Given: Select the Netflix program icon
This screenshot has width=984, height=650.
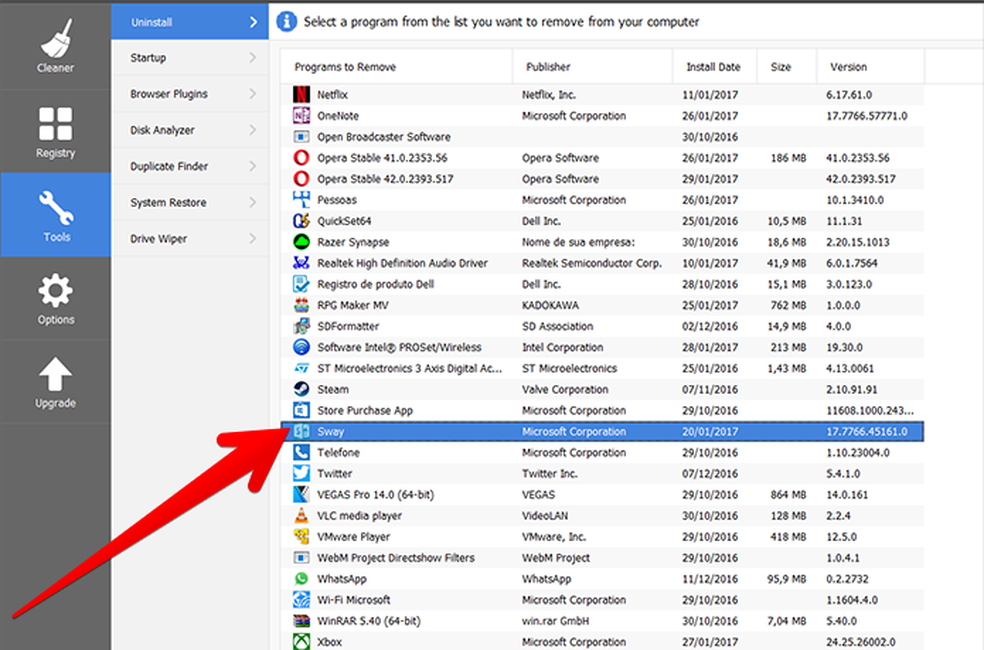Looking at the screenshot, I should [x=301, y=95].
